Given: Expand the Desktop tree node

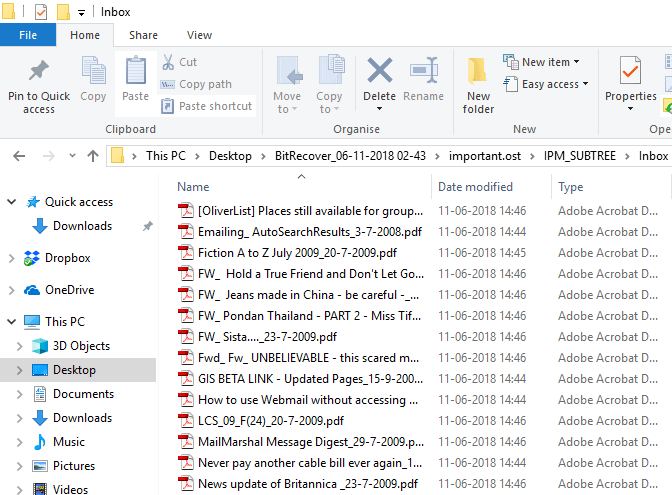Looking at the screenshot, I should click(19, 370).
